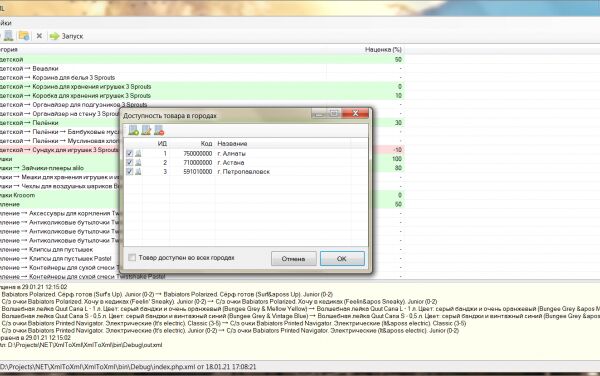
Task: Click the X delete icon in main toolbar
Action: coord(39,36)
